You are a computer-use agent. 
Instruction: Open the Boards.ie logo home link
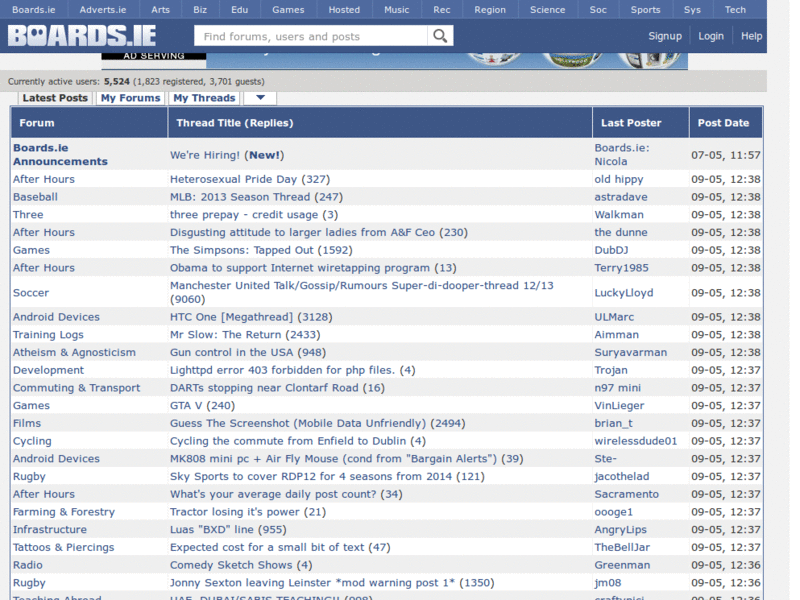click(x=82, y=36)
